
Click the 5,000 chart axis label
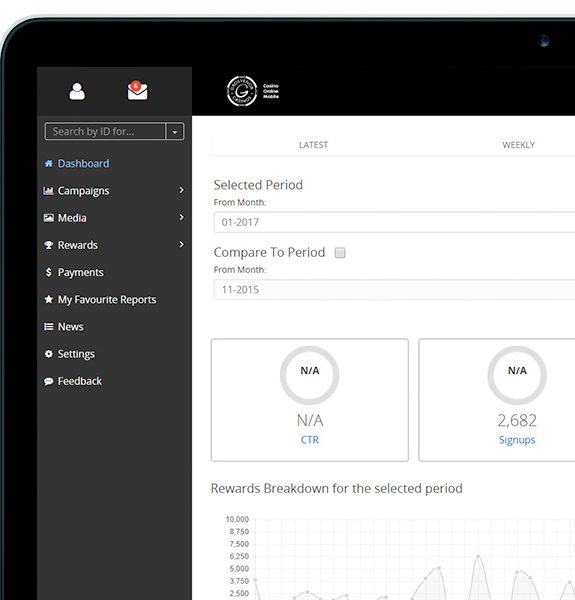pyautogui.click(x=239, y=569)
